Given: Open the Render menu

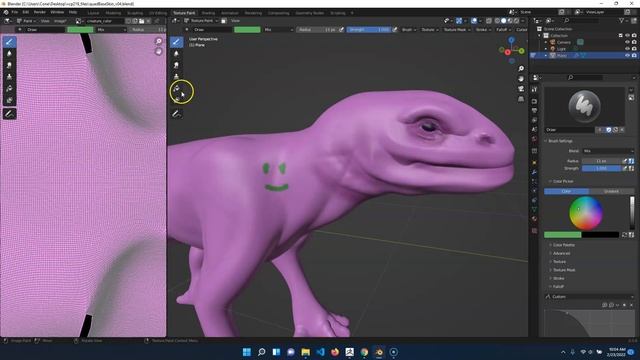Looking at the screenshot, I should (40, 12).
